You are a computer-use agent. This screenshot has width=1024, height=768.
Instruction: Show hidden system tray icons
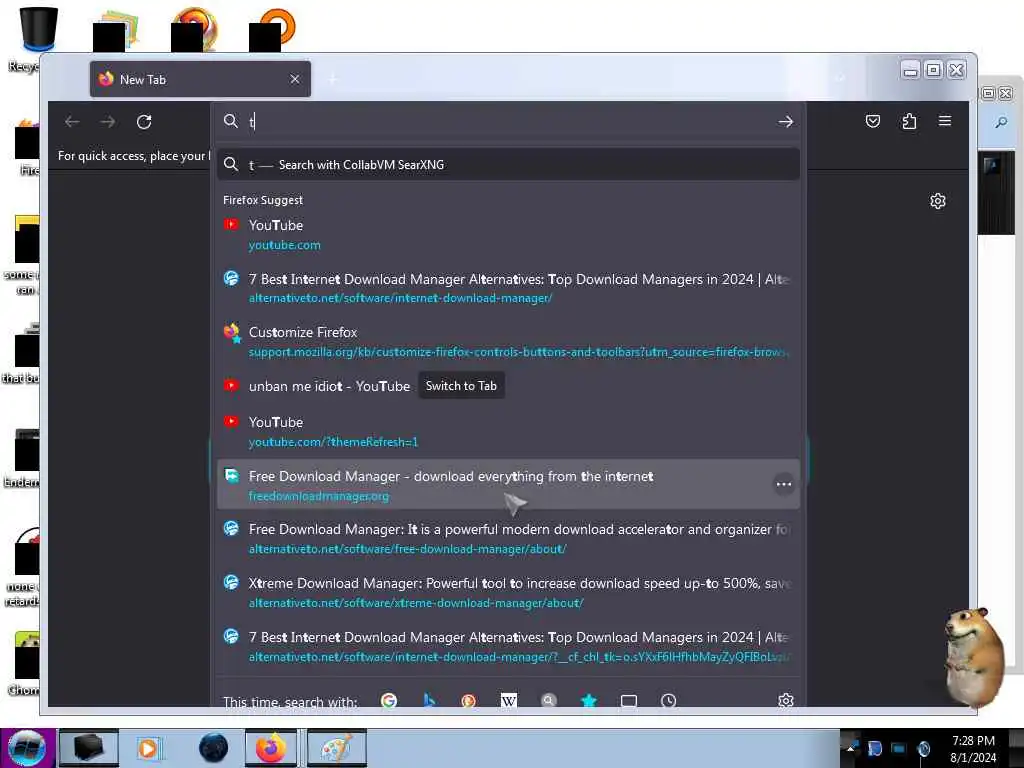click(850, 748)
